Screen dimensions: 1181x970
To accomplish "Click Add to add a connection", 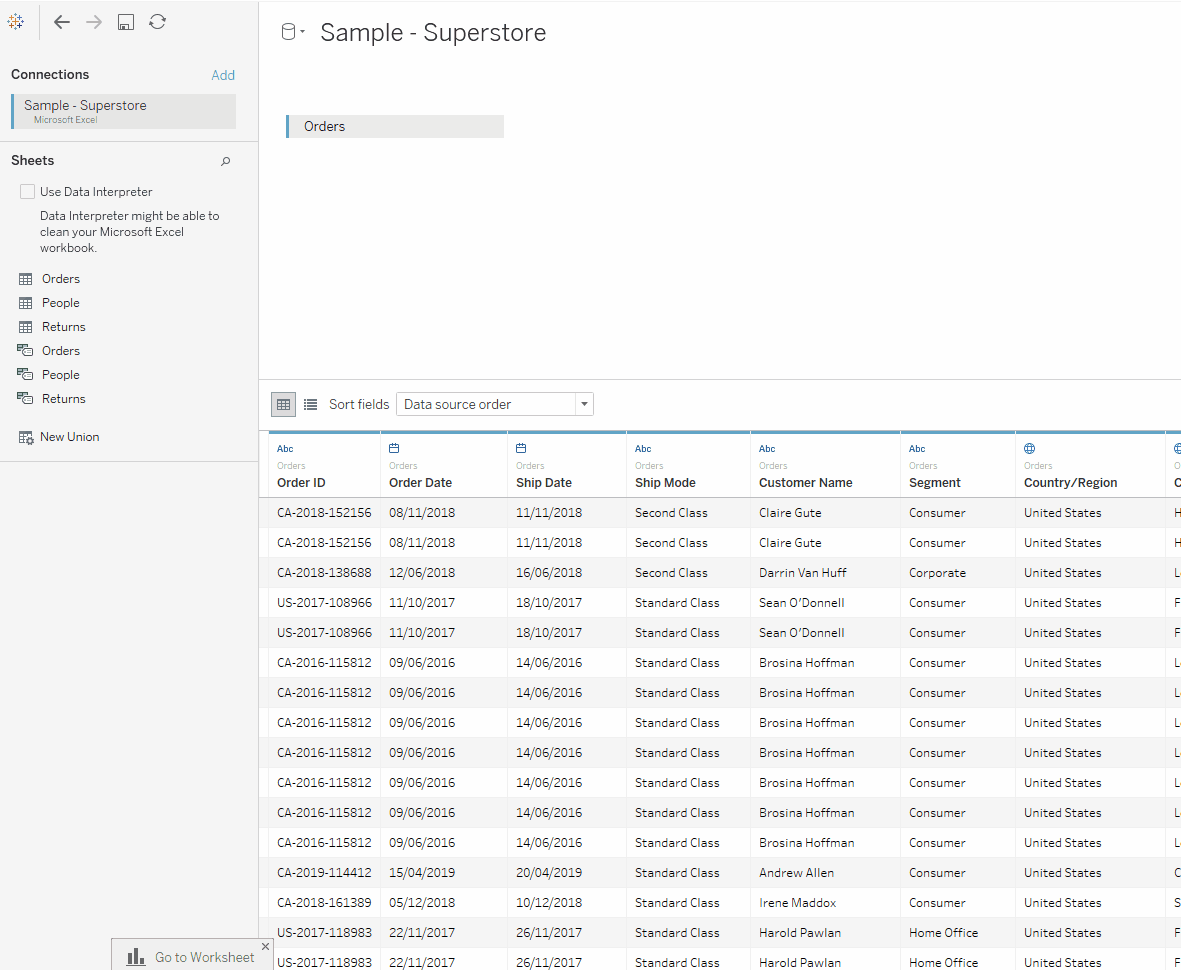I will pyautogui.click(x=223, y=75).
